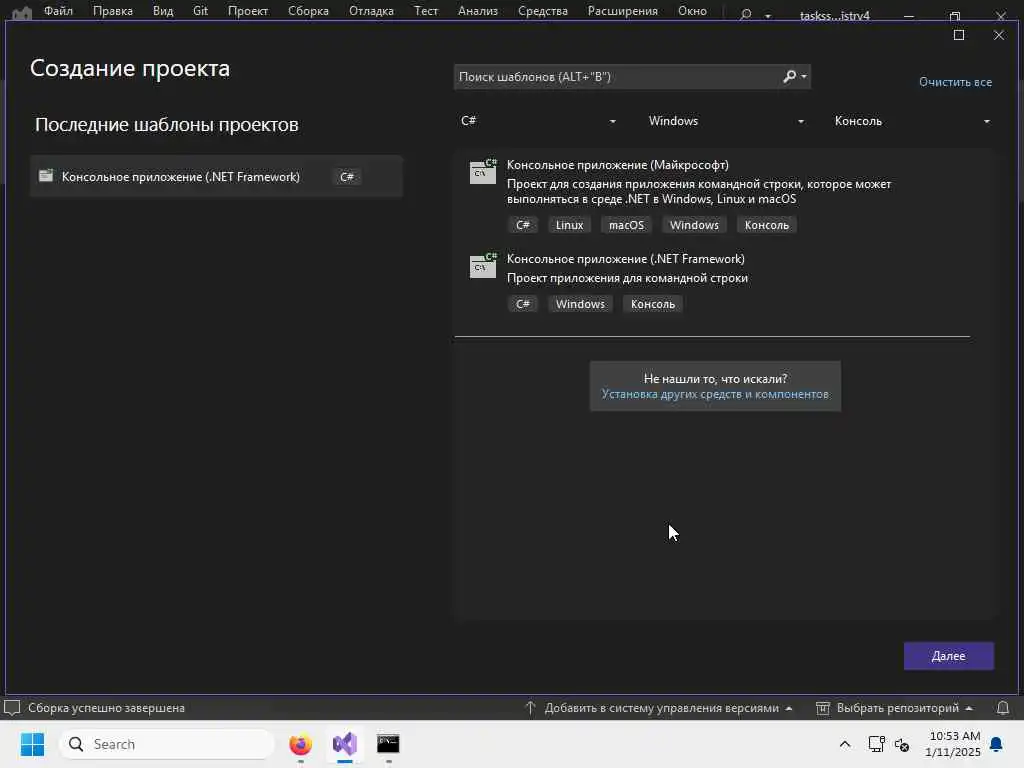Open the Git menu
The height and width of the screenshot is (768, 1024).
pos(200,10)
